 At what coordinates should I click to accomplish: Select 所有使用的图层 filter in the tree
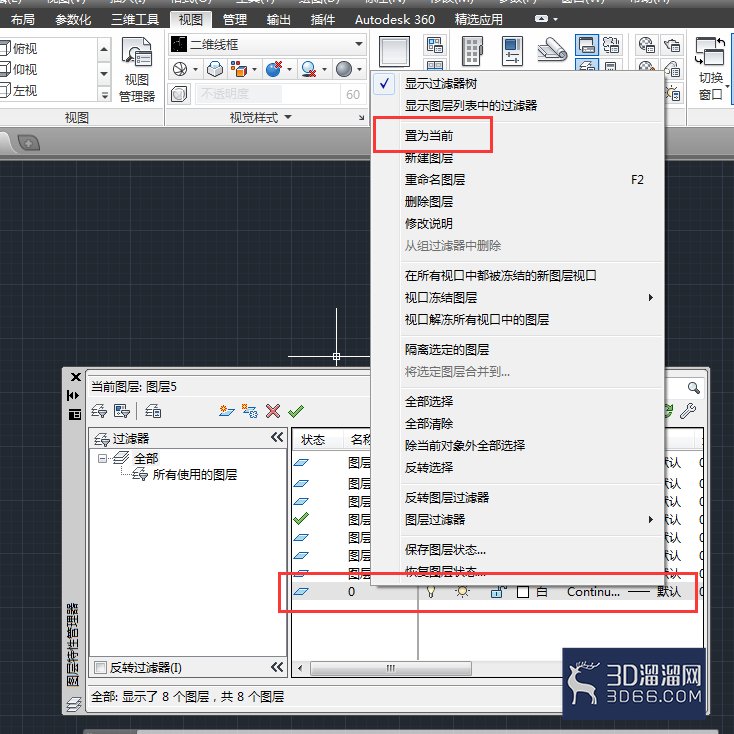pyautogui.click(x=194, y=475)
